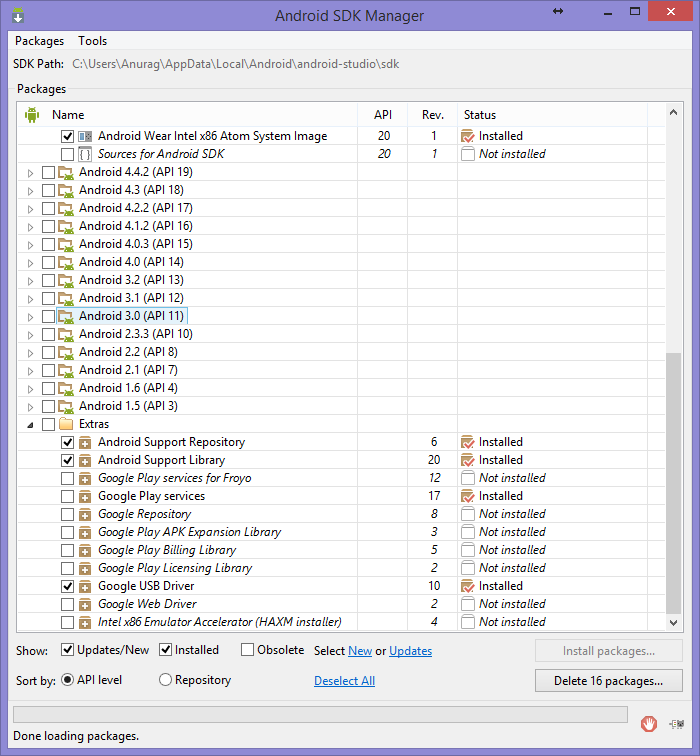Open the log window icon at bottom right
Screen dimensions: 700x756
pos(677,724)
